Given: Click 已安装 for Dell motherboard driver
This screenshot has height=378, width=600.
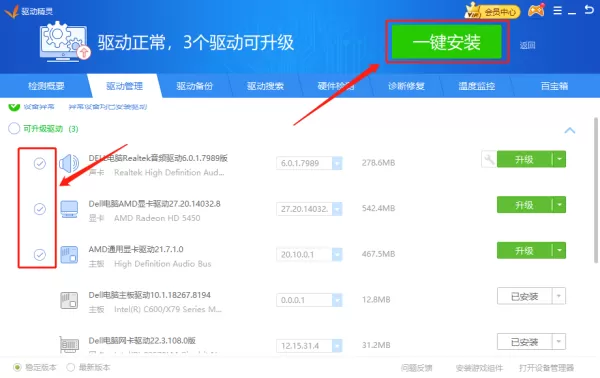Looking at the screenshot, I should [525, 296].
